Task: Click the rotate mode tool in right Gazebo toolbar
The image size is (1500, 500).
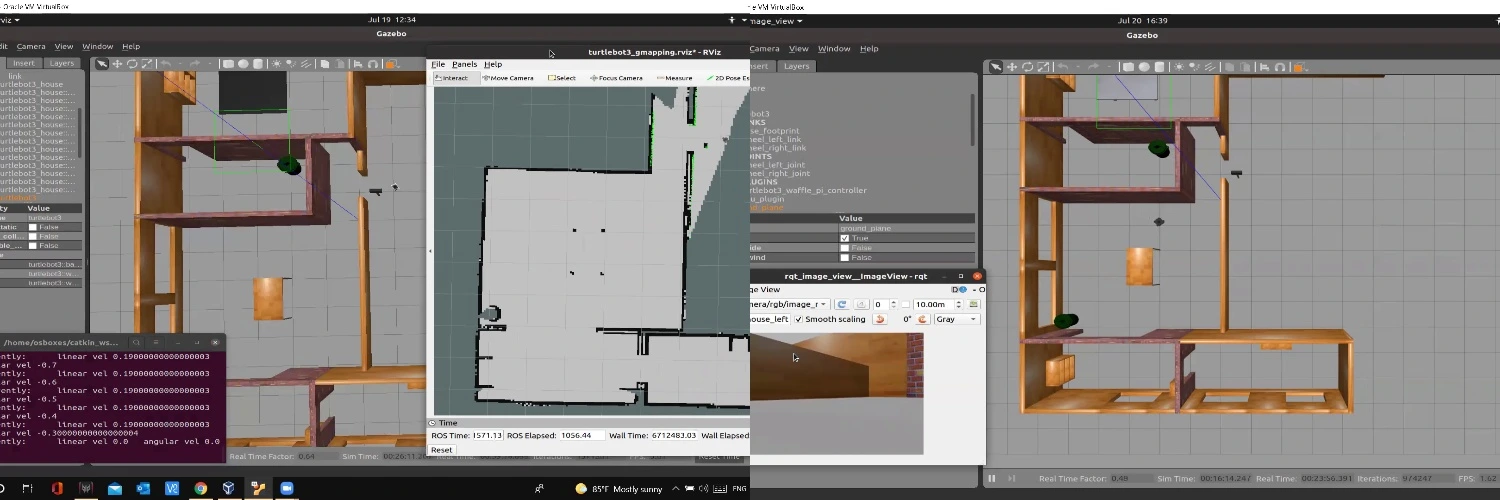Action: pyautogui.click(x=1027, y=67)
